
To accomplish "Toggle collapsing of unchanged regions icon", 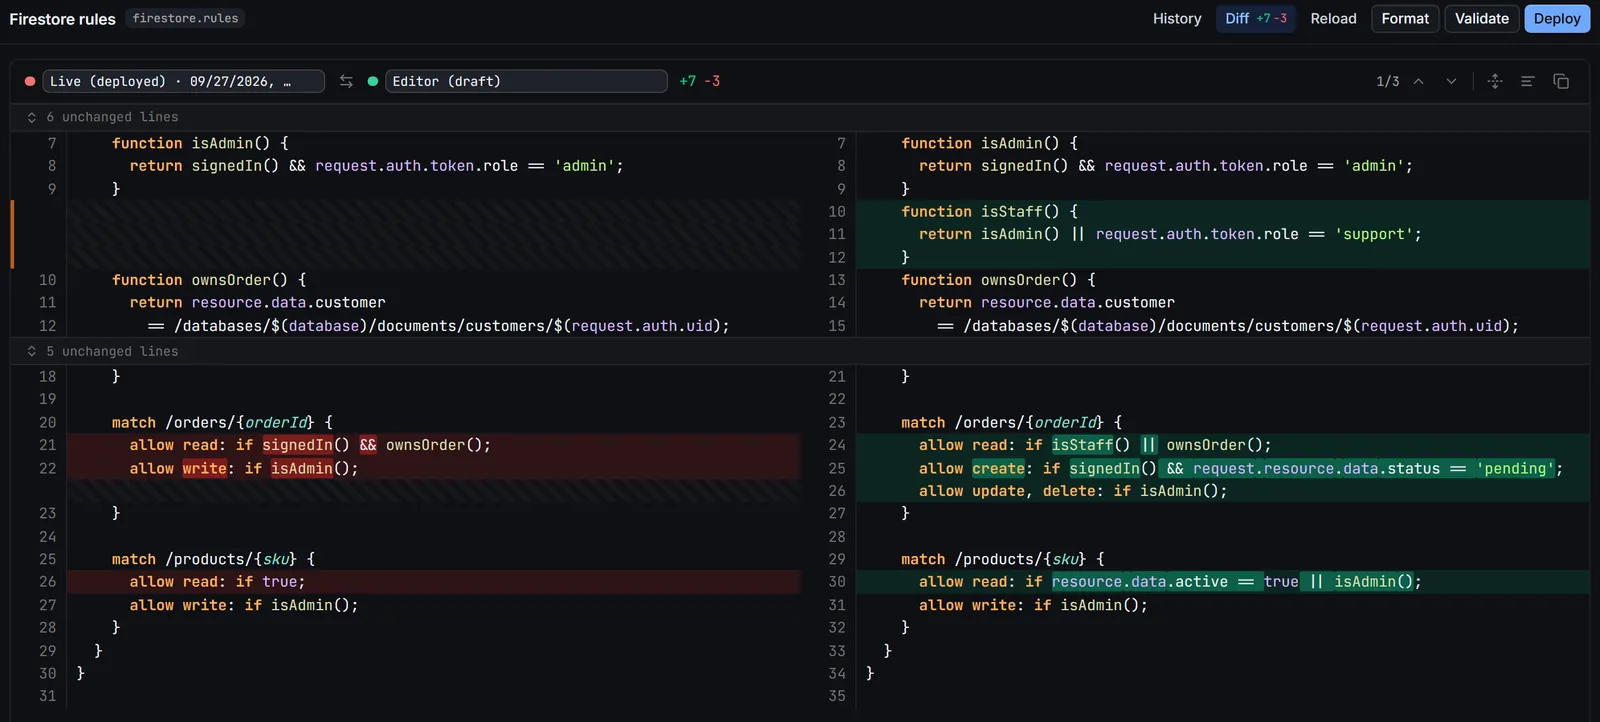I will point(1495,81).
